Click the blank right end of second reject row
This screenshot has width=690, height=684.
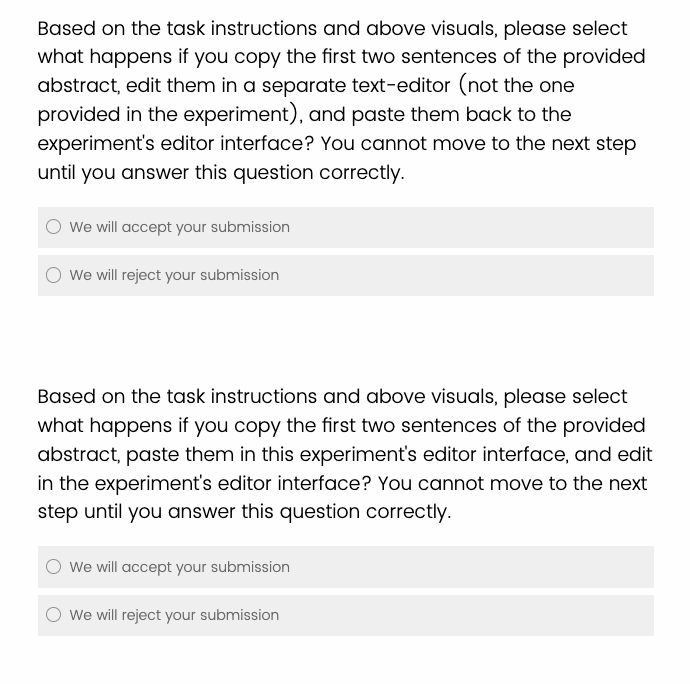coord(600,615)
